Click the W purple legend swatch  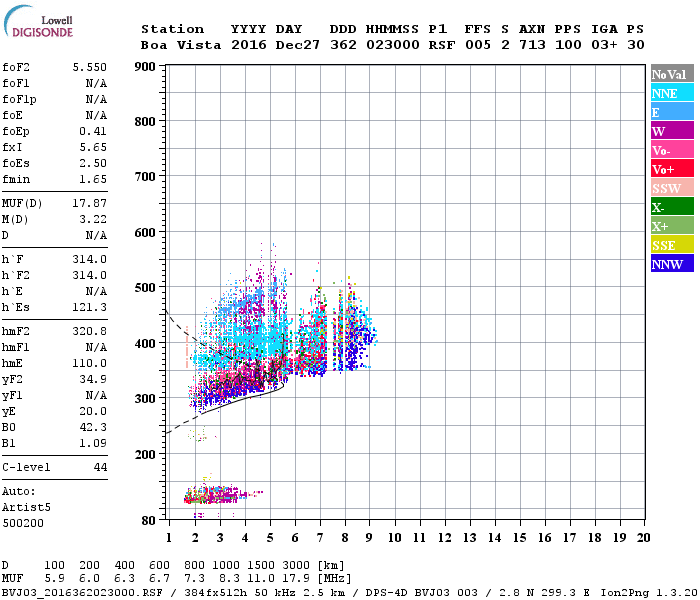click(672, 131)
